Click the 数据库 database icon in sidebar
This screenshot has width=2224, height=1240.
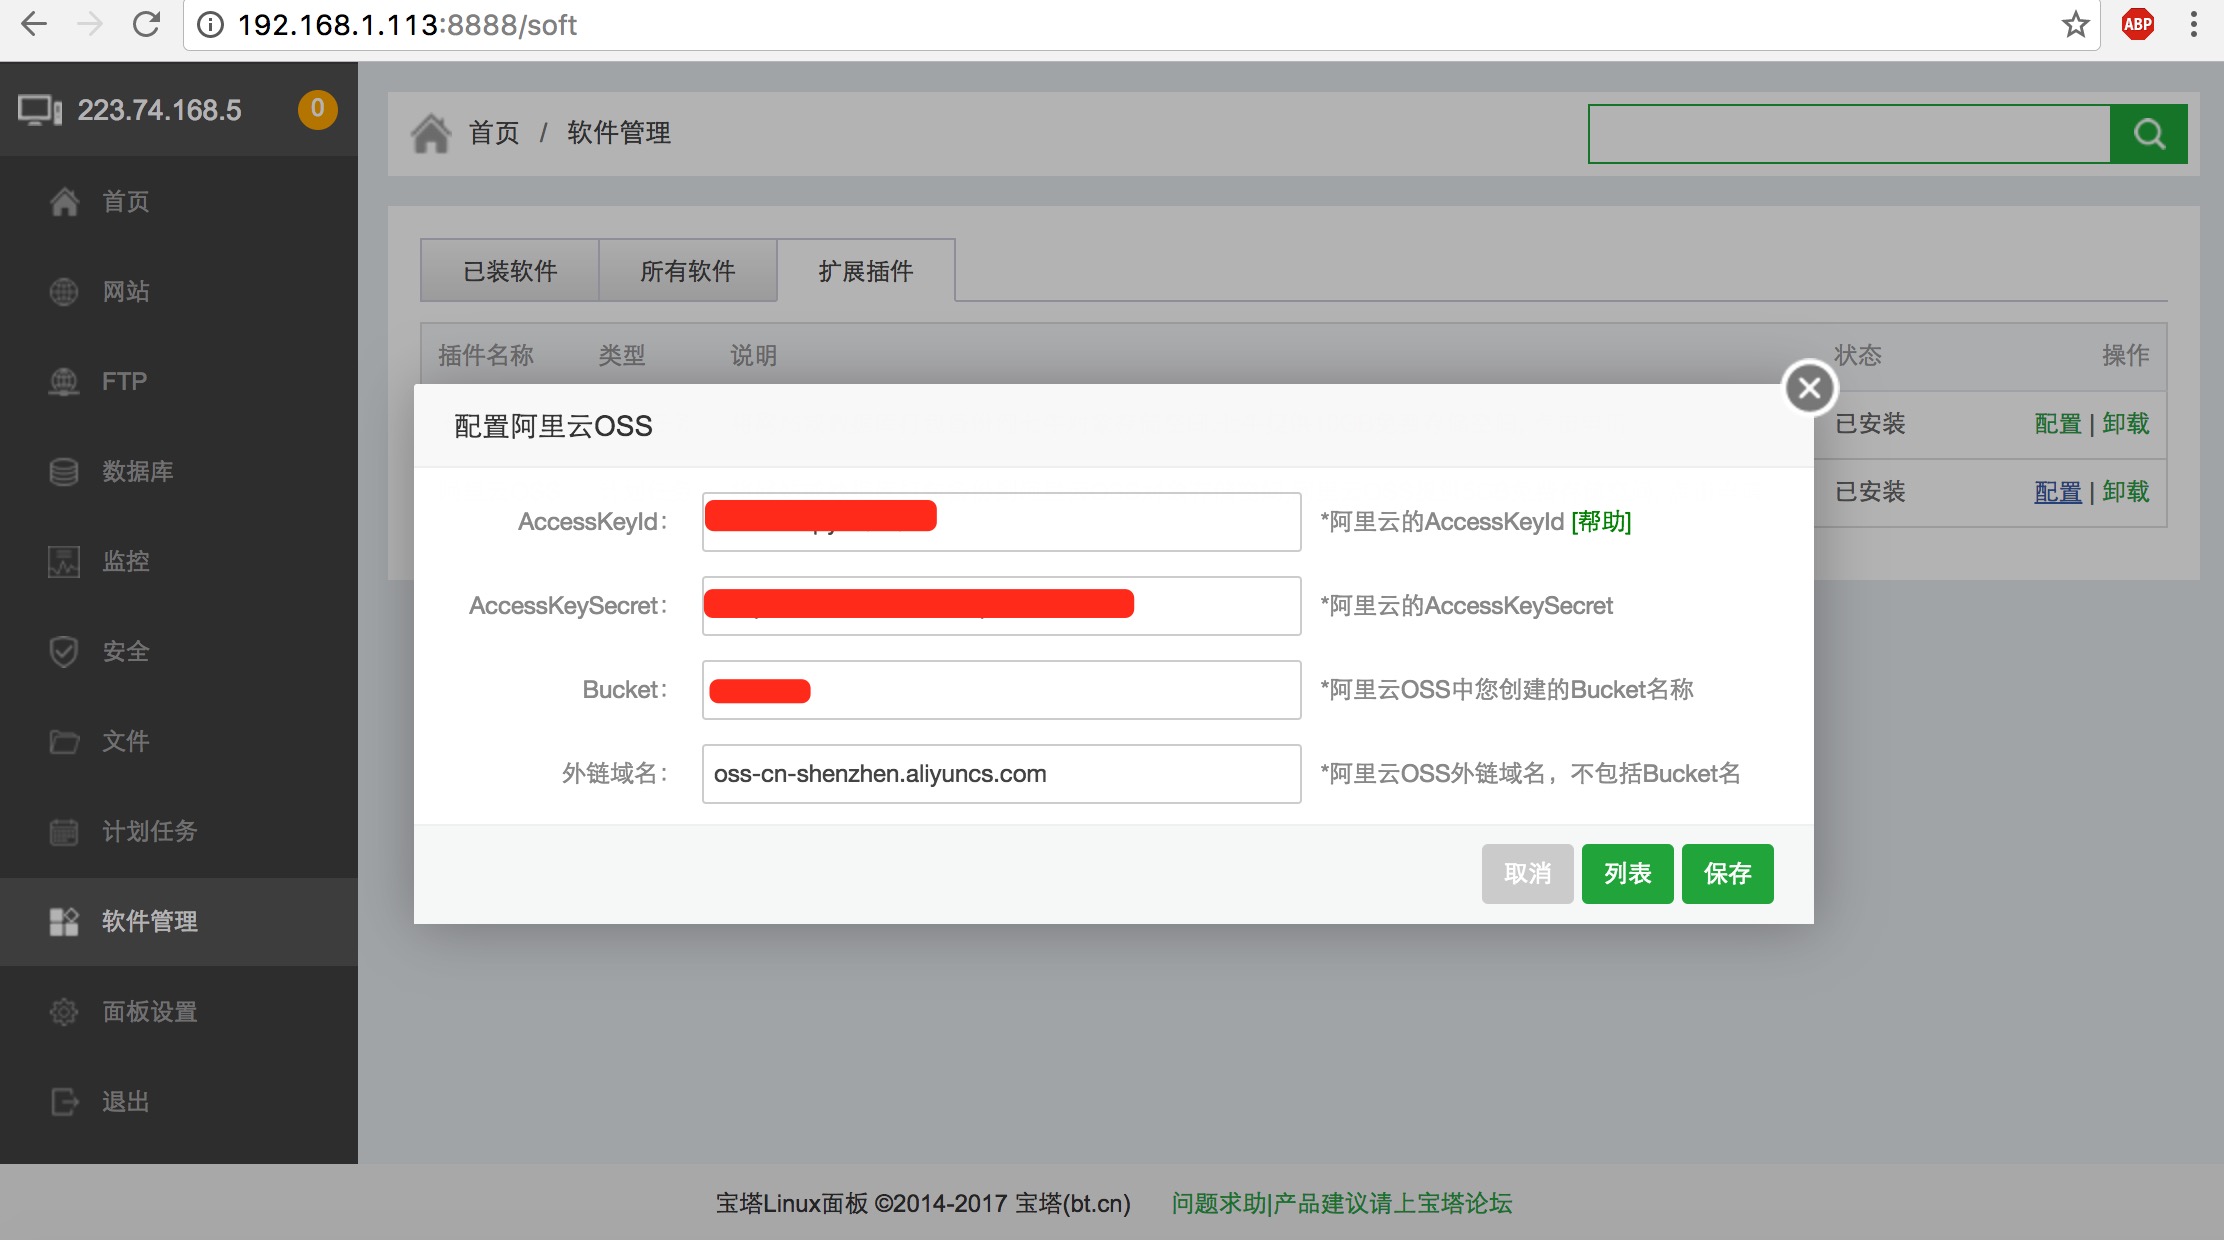64,471
